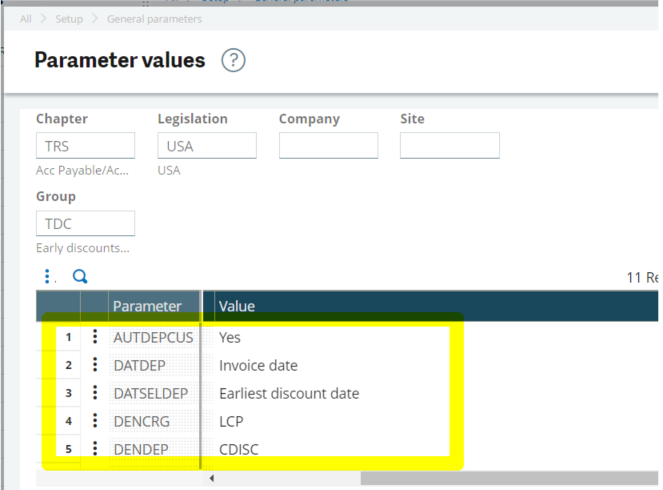Image resolution: width=663 pixels, height=490 pixels.
Task: Focus the empty Site input field
Action: coord(449,146)
